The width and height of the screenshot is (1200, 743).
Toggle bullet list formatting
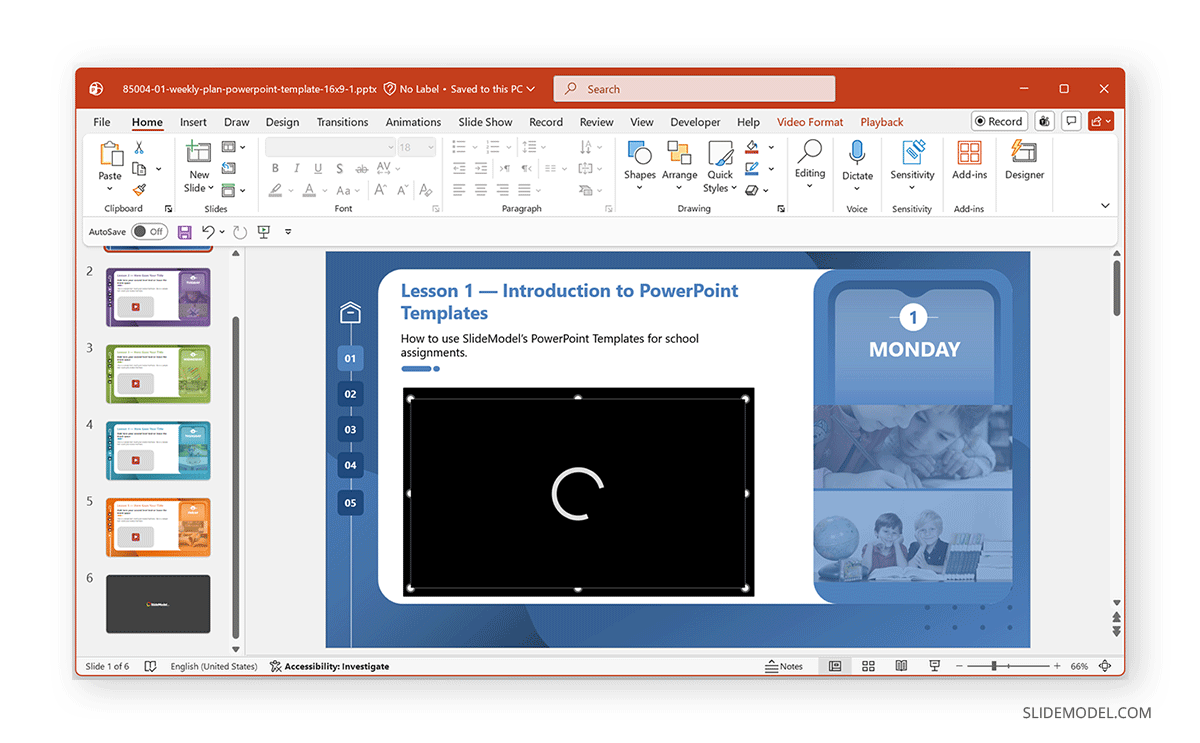[457, 146]
